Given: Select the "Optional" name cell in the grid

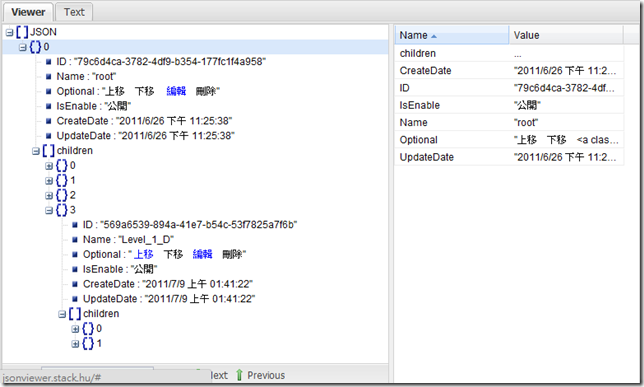Looking at the screenshot, I should (x=452, y=140).
